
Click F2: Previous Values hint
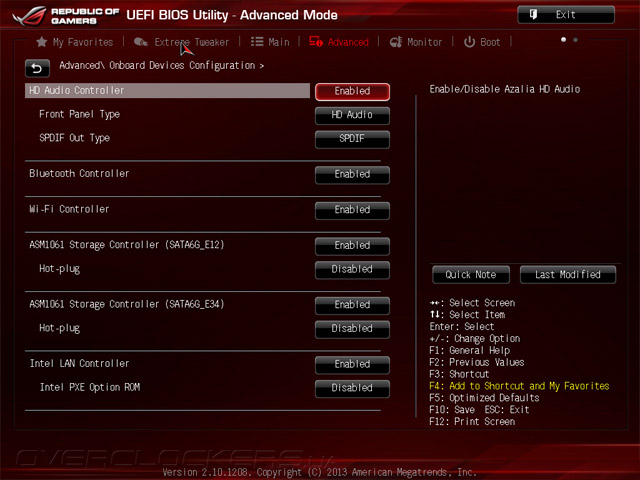[x=477, y=362]
